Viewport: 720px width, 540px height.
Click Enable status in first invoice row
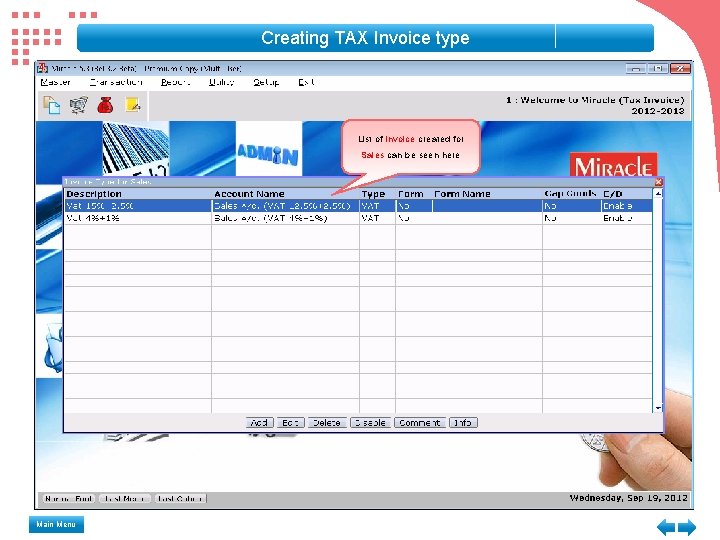(x=627, y=206)
